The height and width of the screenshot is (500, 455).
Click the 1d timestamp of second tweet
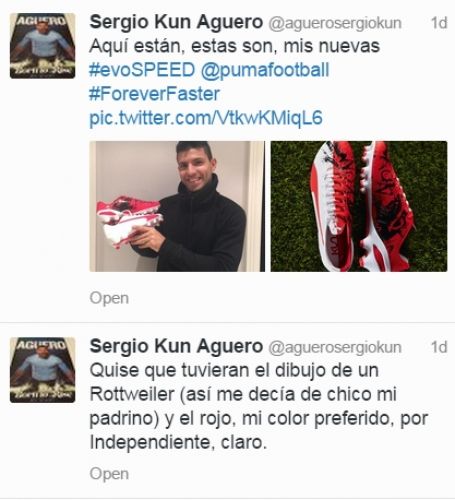439,347
